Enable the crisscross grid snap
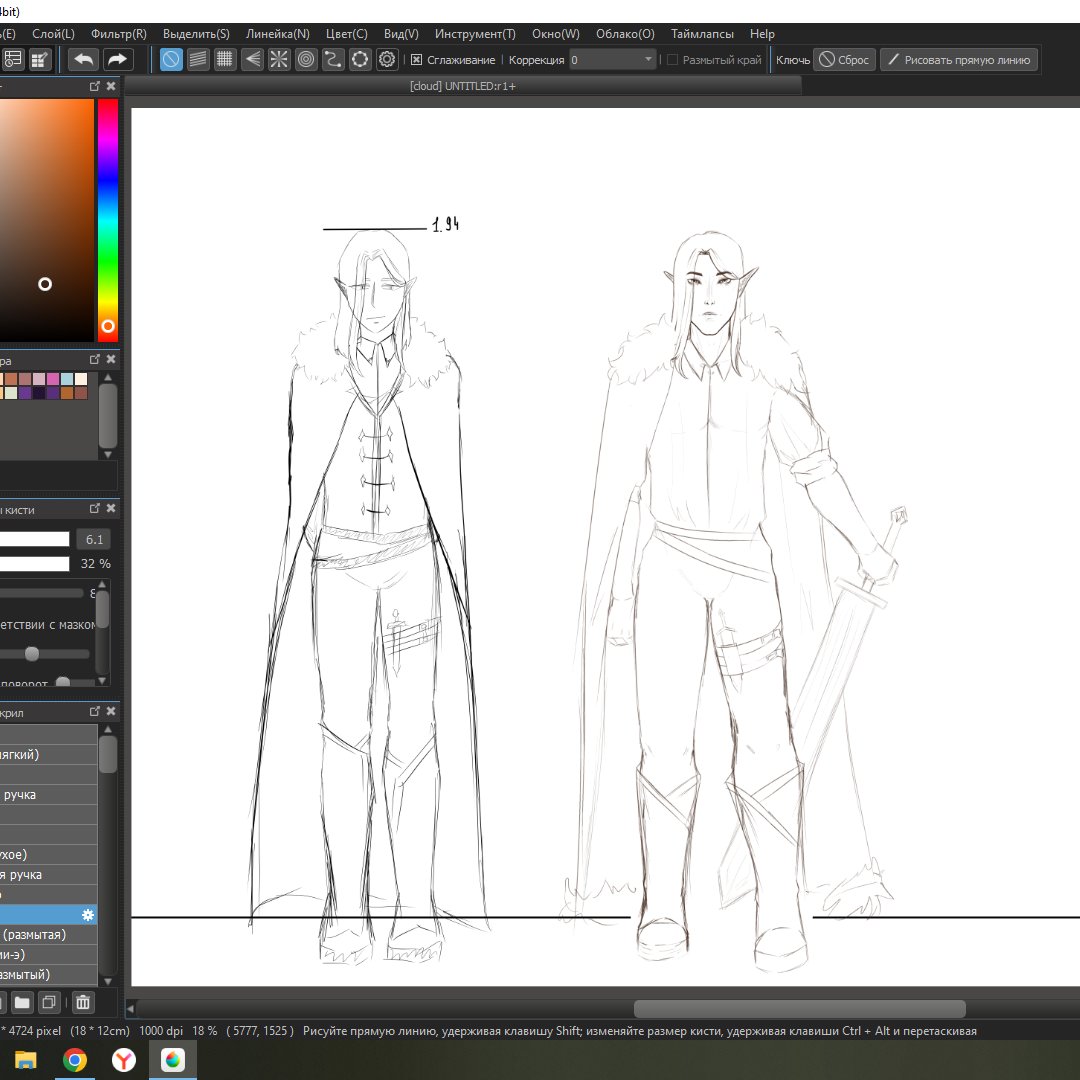Image resolution: width=1080 pixels, height=1080 pixels. [225, 60]
